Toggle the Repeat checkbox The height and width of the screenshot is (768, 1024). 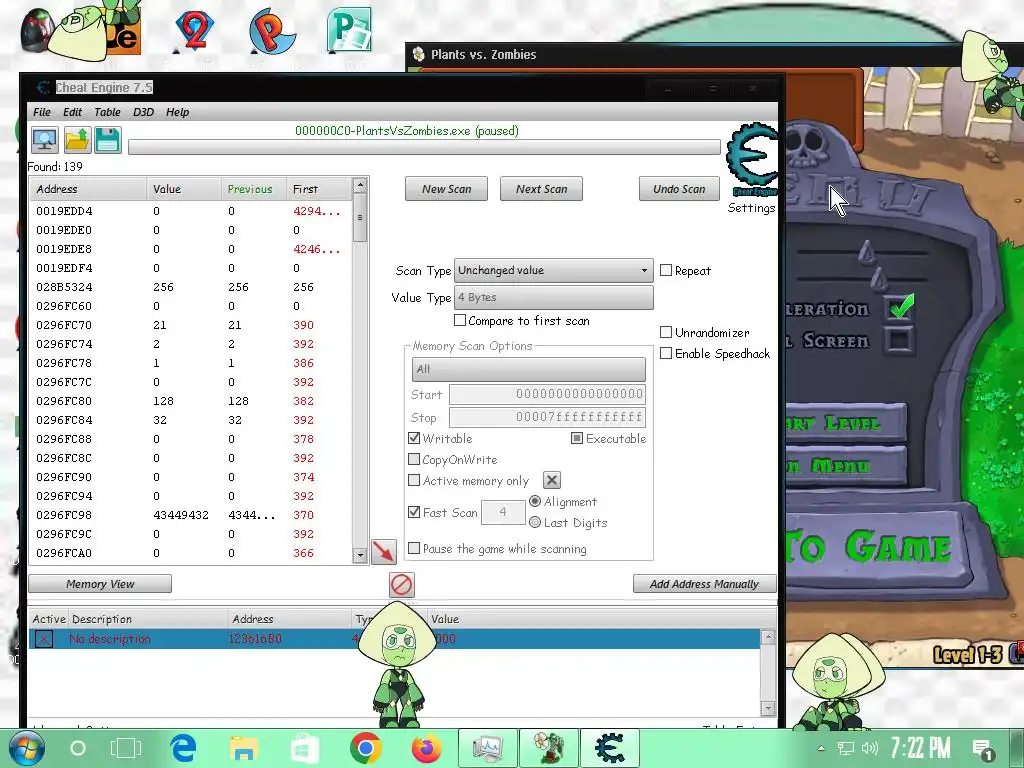click(x=666, y=270)
